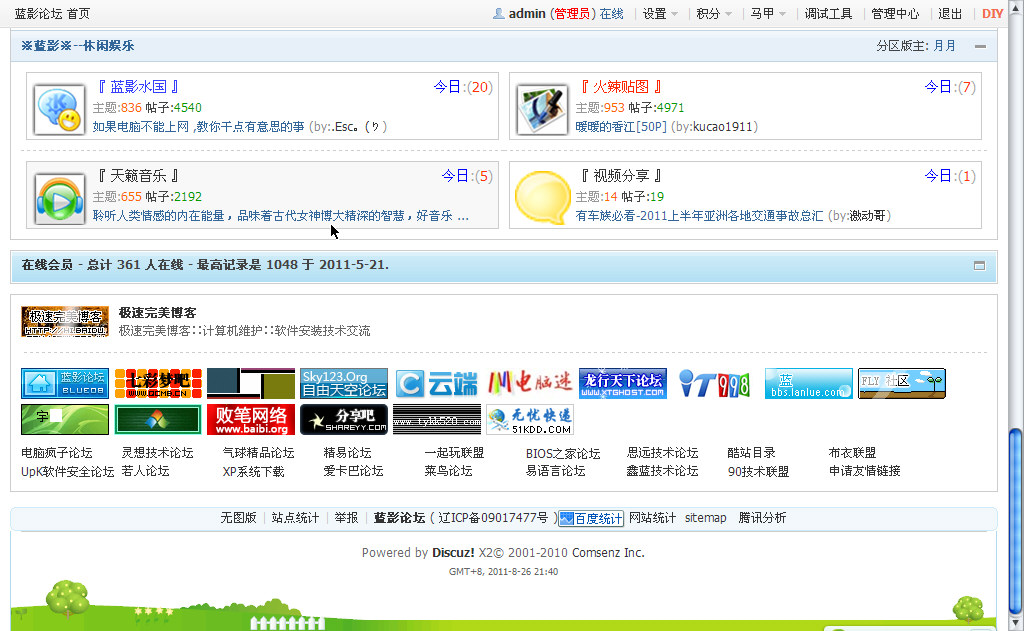Open the 电脑疯子论坛 friend link

pos(57,453)
